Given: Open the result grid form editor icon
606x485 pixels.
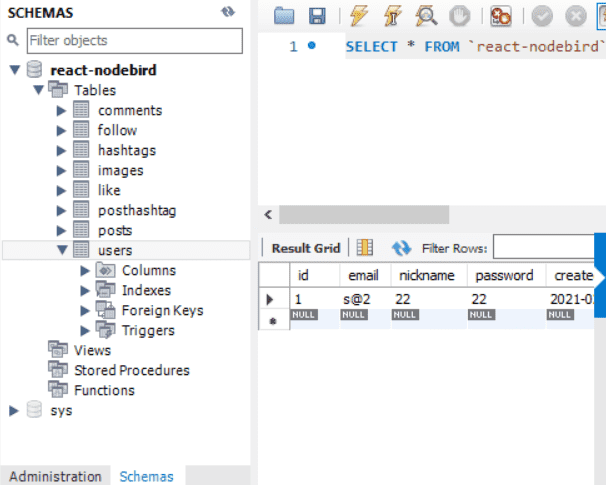Looking at the screenshot, I should pos(364,248).
